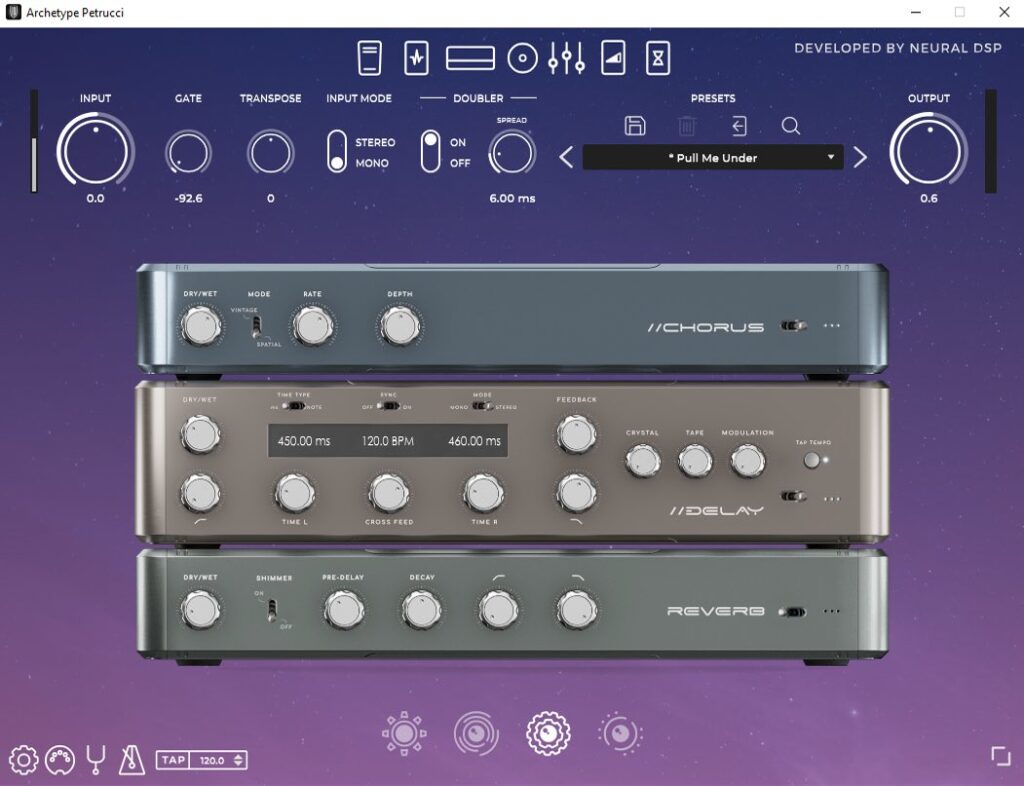Click the 450.00 ms delay time display
The height and width of the screenshot is (786, 1024).
click(x=304, y=441)
